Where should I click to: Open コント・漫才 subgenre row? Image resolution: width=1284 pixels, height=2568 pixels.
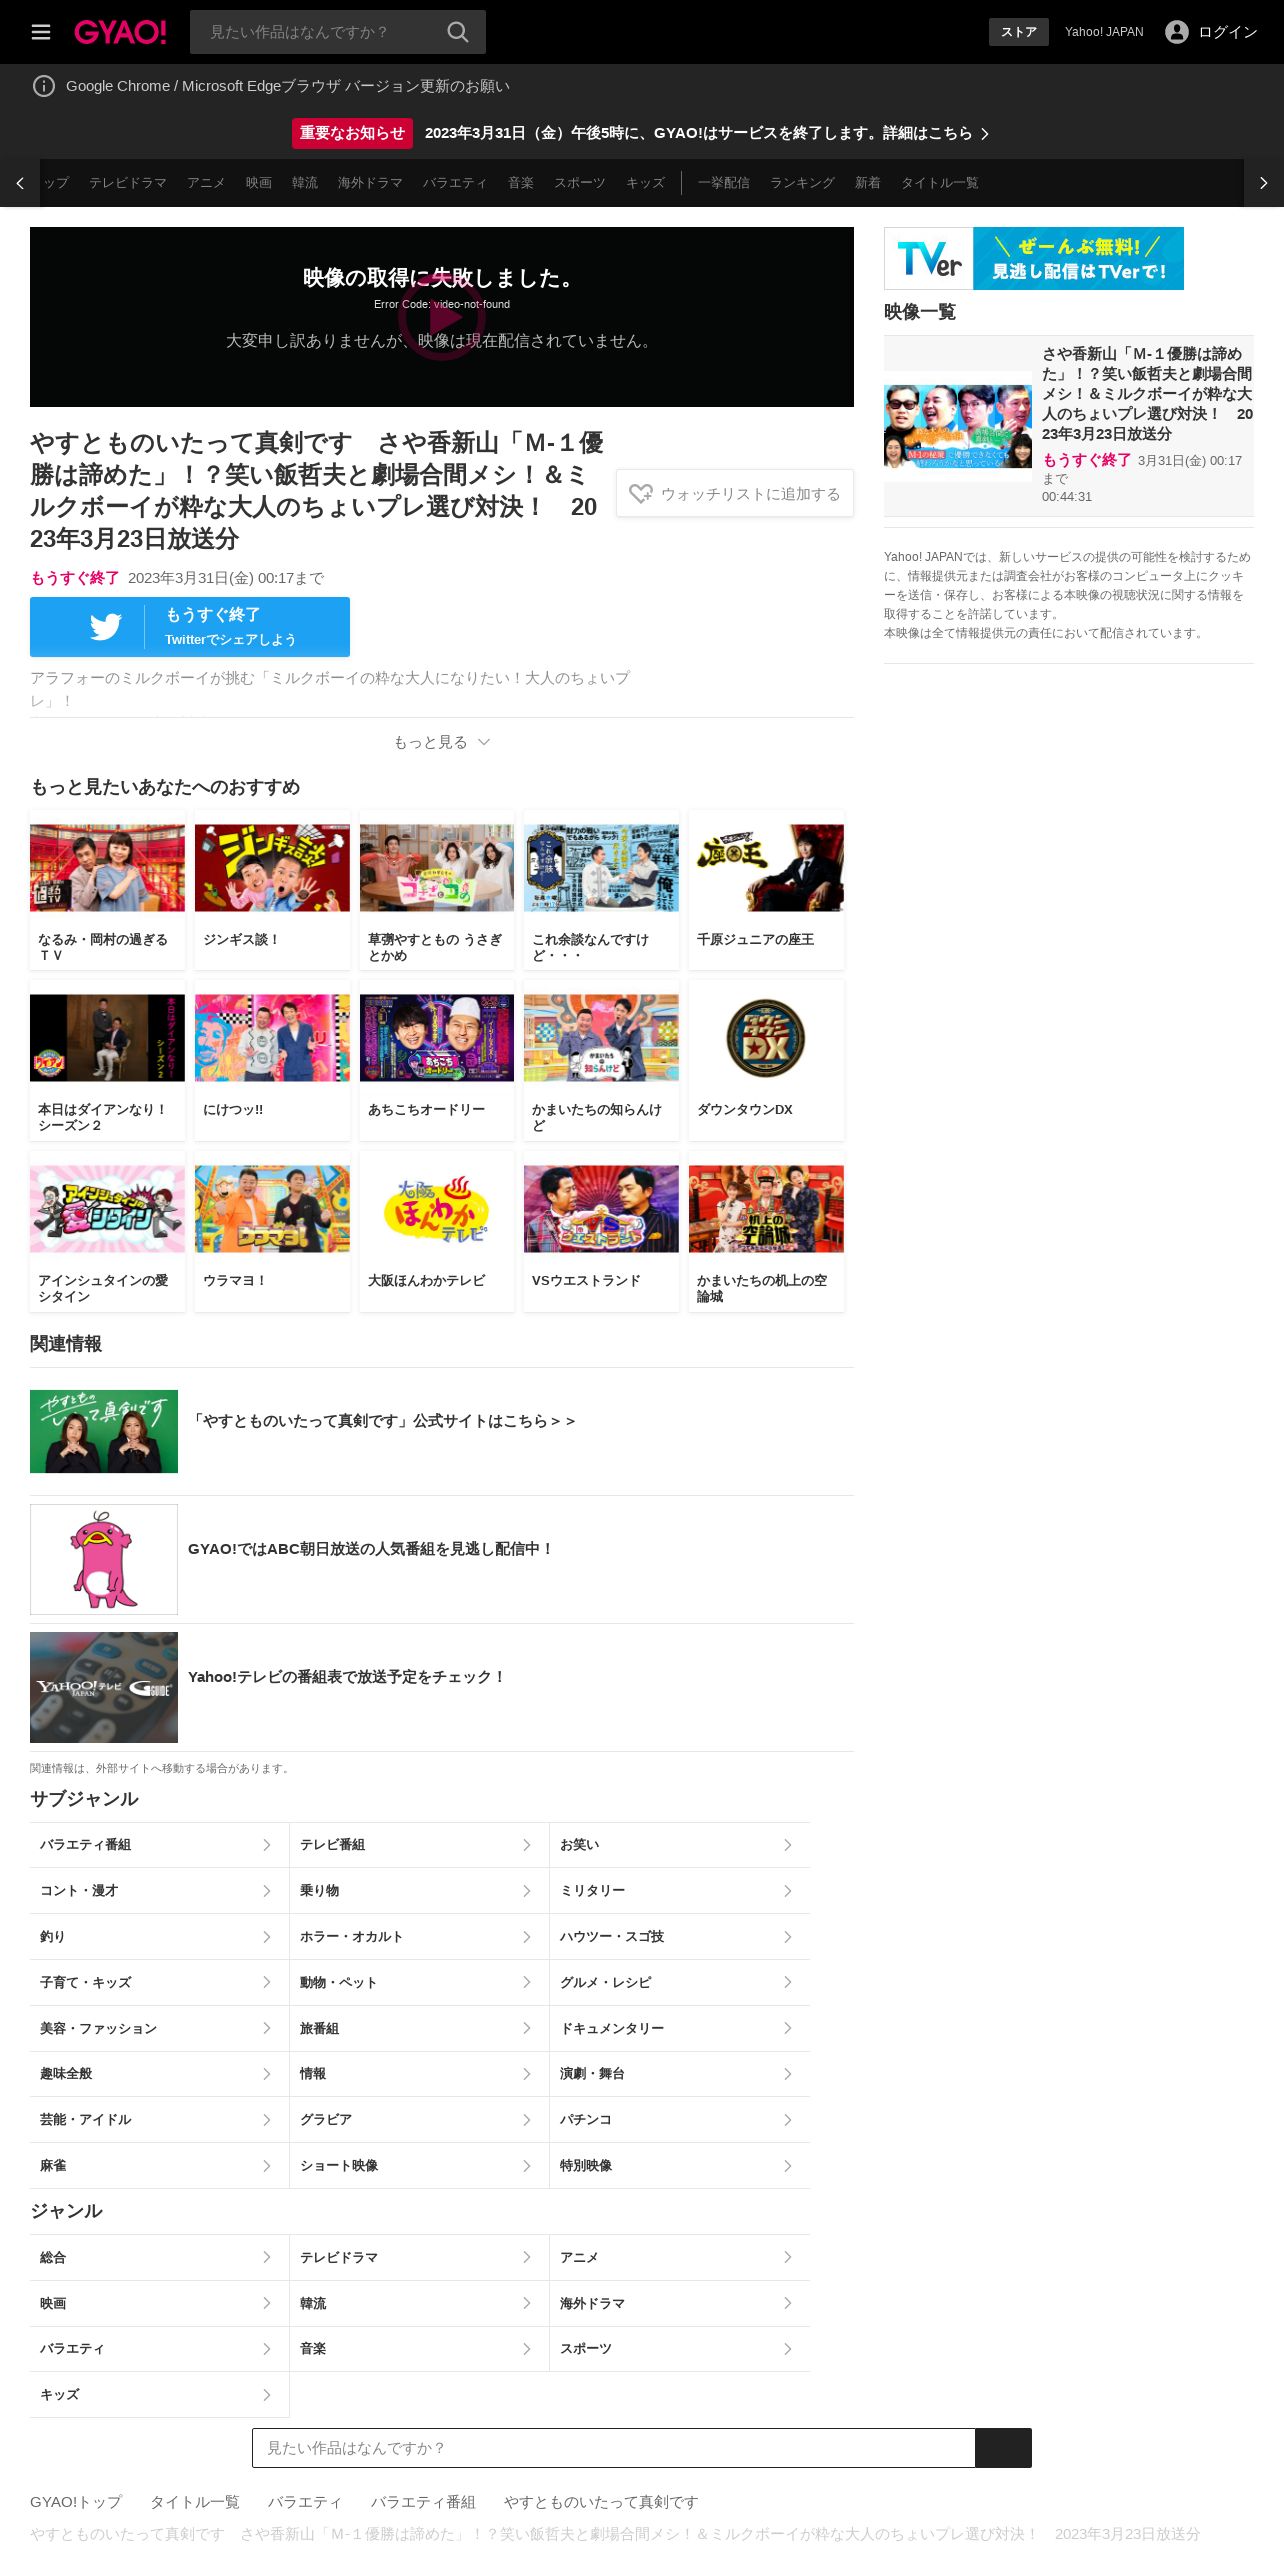pos(159,1891)
